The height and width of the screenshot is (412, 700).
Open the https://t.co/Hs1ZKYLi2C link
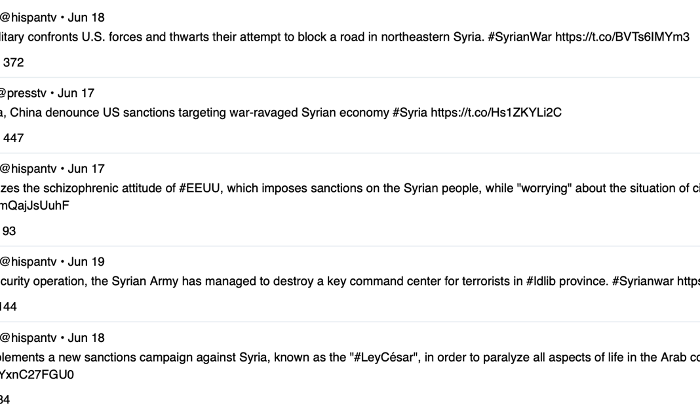(496, 112)
